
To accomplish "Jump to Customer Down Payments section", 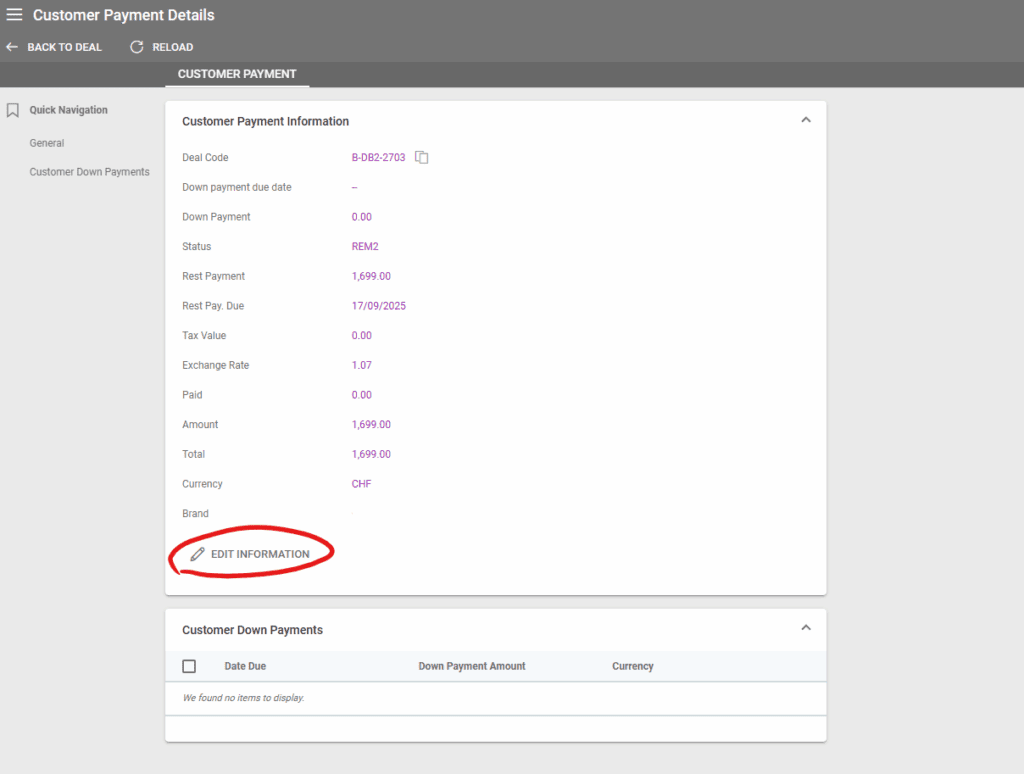I will (89, 172).
